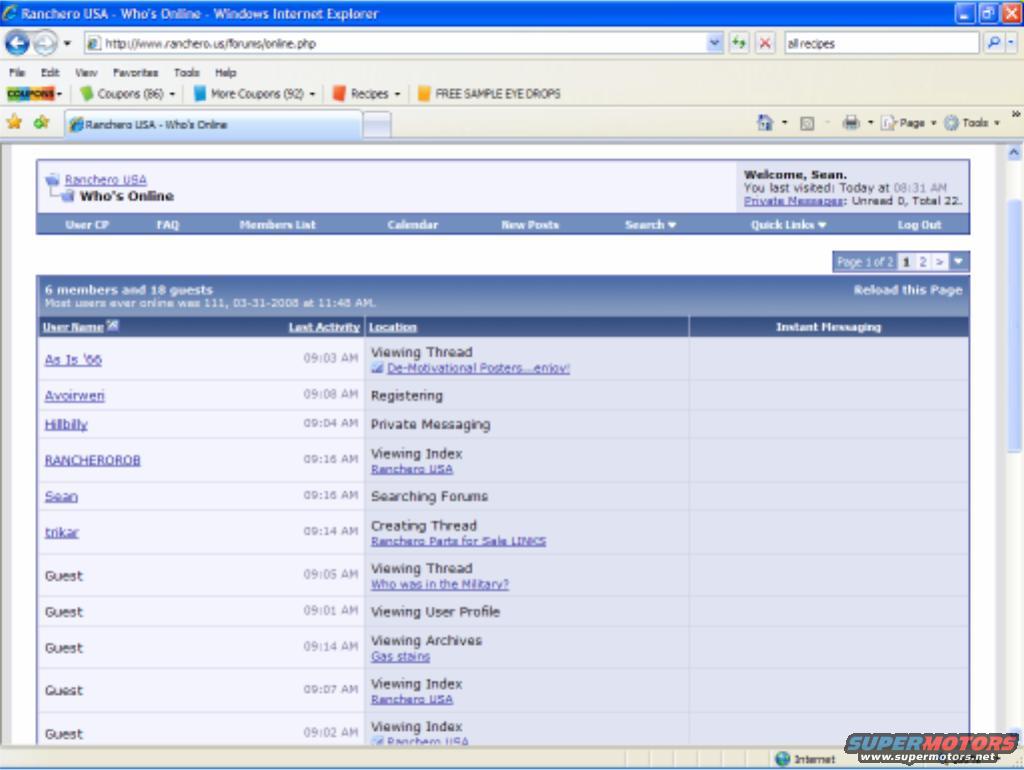Viewport: 1024px width, 770px height.
Task: Click the Add to Favorites icon
Action: 41,123
